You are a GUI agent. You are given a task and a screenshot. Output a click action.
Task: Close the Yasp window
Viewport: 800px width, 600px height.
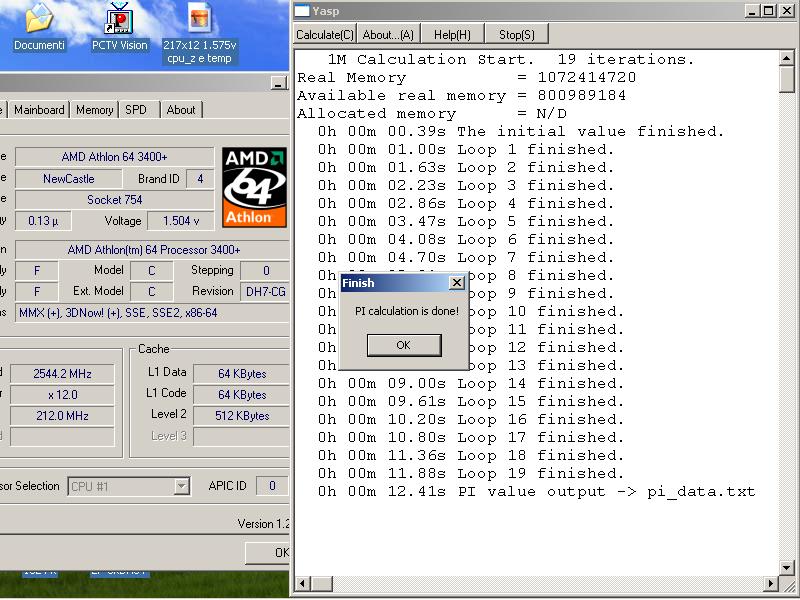pyautogui.click(x=787, y=11)
